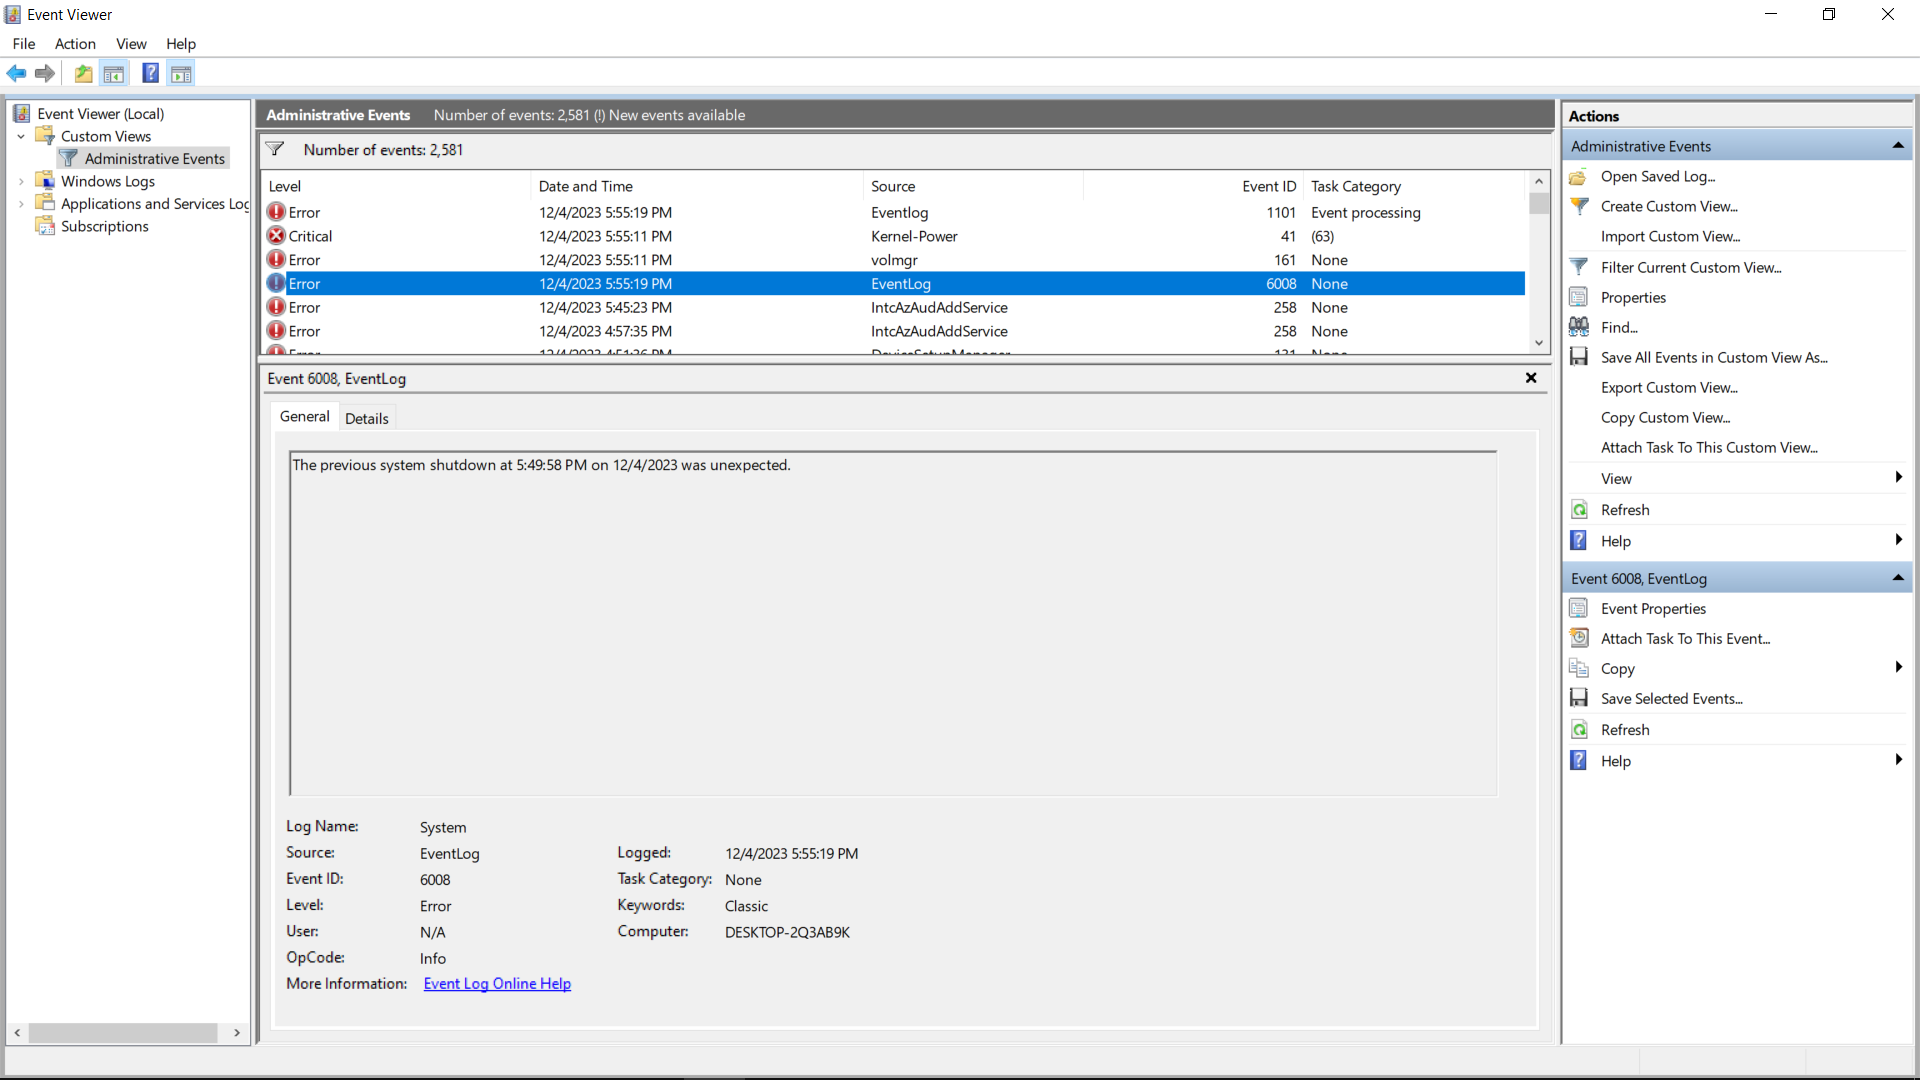Click Save All Events floppy disk icon
This screenshot has height=1080, width=1920.
1579,357
